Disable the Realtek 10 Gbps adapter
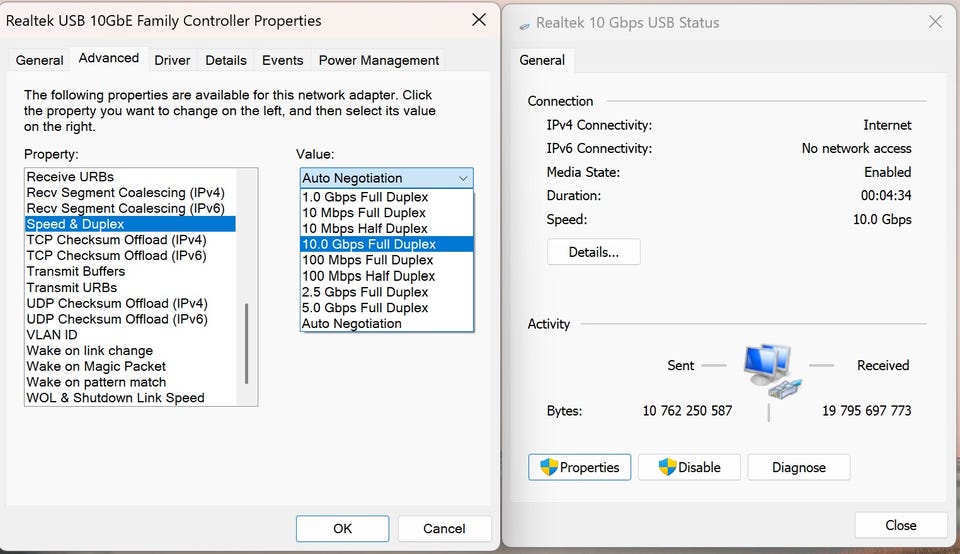 point(689,467)
